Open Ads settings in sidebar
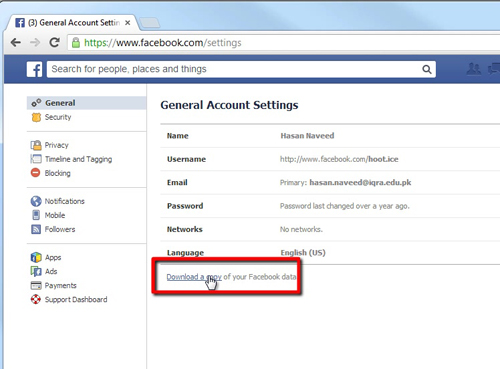 click(51, 271)
